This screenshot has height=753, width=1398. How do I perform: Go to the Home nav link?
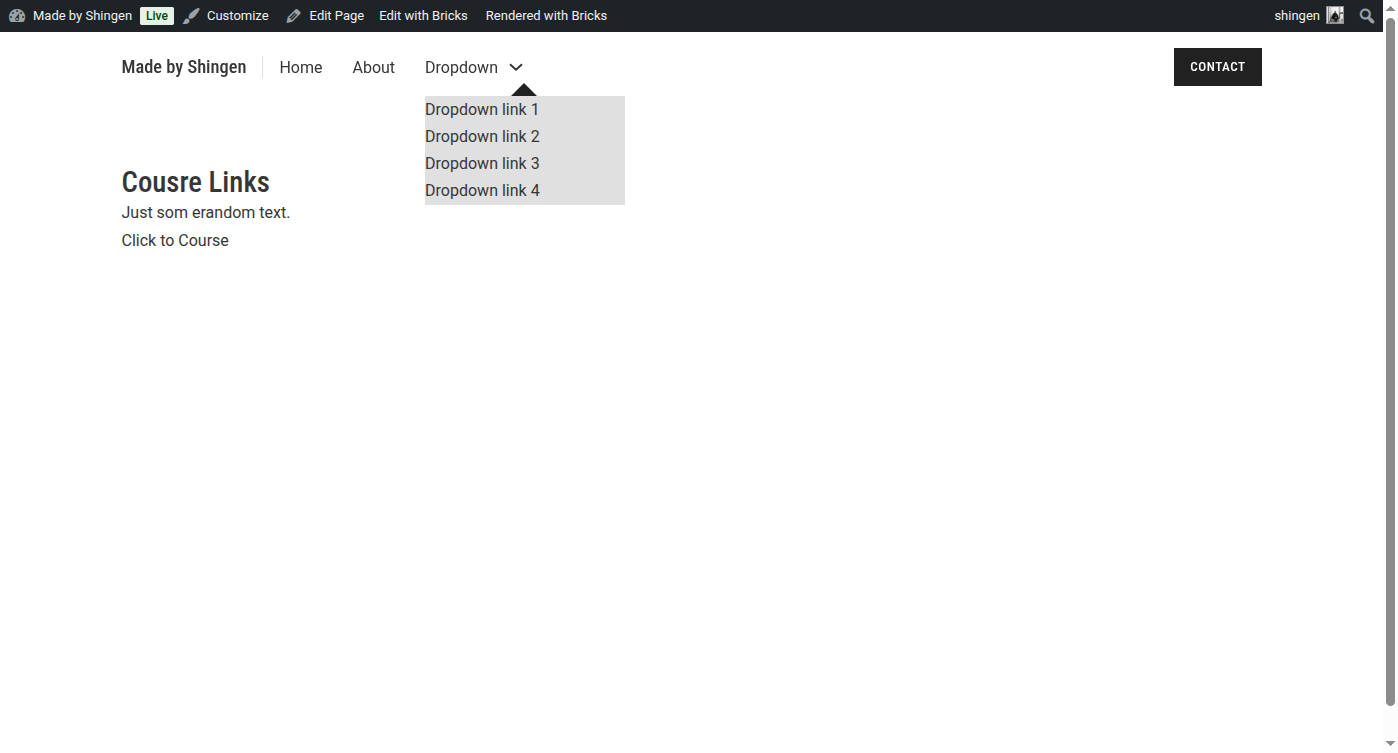click(301, 68)
